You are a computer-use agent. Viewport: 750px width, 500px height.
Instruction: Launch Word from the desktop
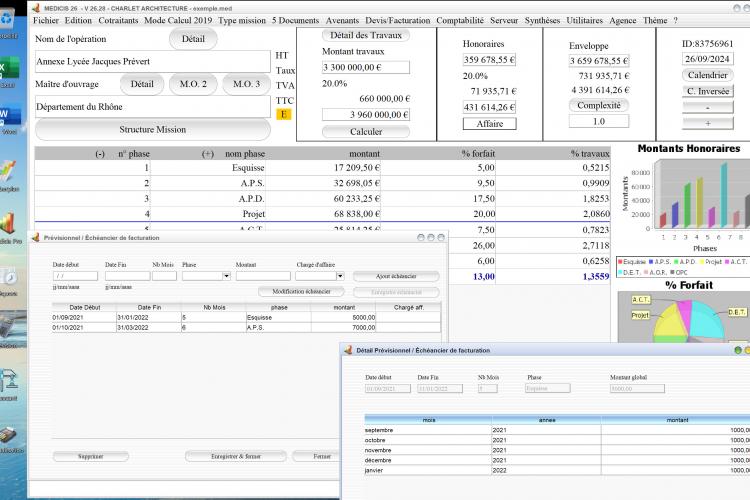click(x=9, y=119)
